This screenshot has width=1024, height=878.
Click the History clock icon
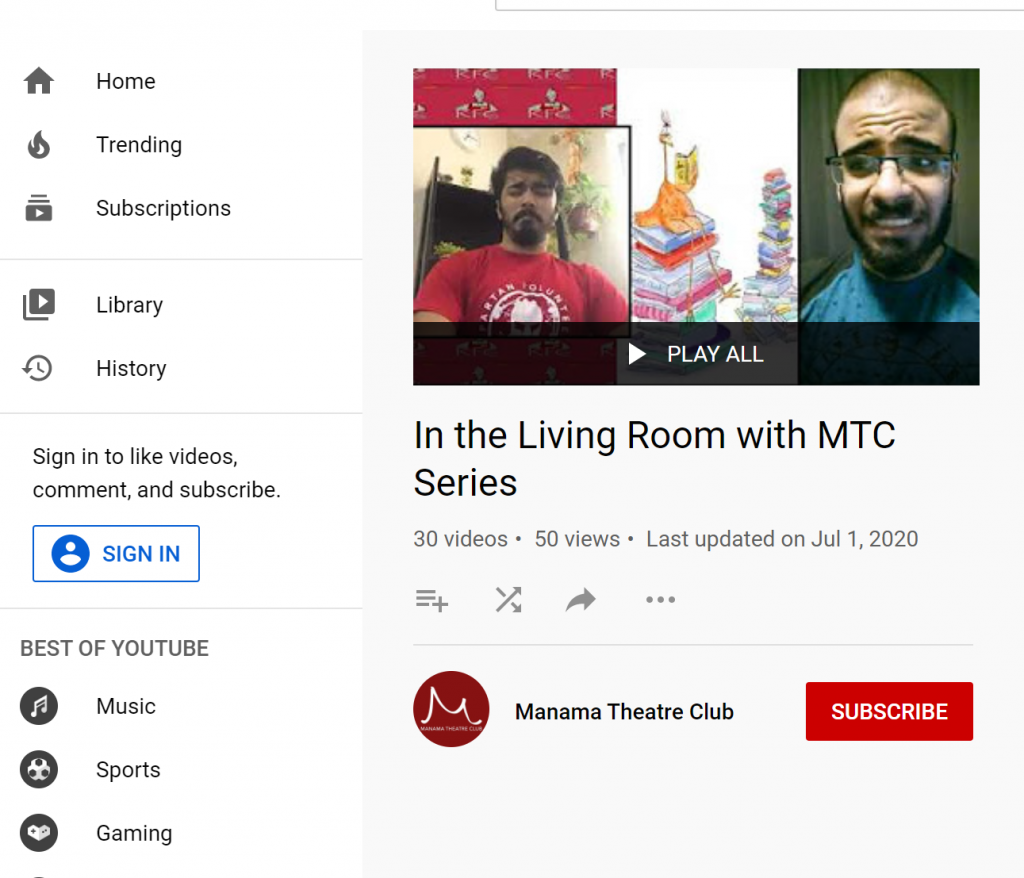39,368
